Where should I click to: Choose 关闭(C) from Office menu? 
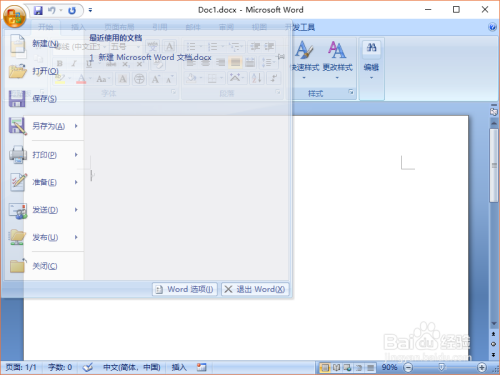point(44,266)
